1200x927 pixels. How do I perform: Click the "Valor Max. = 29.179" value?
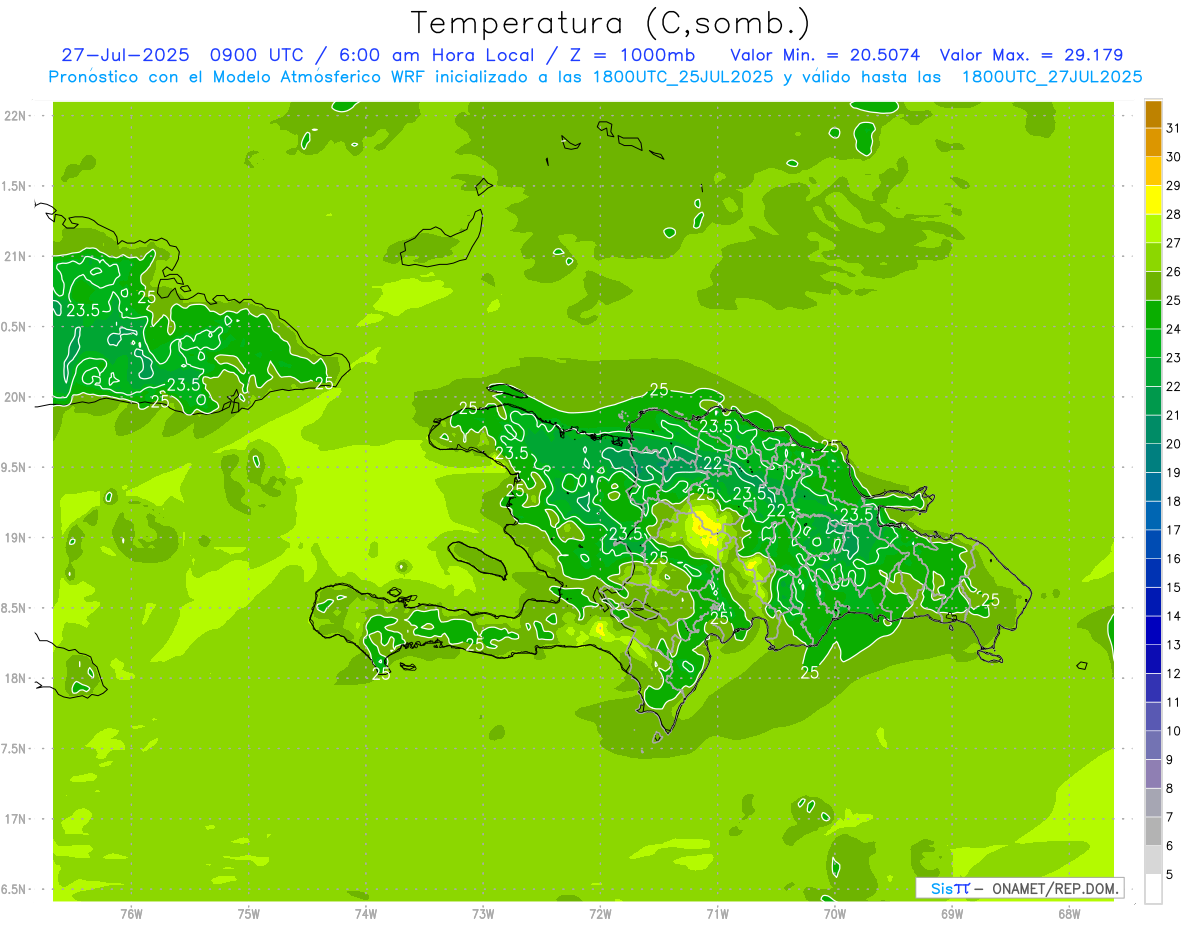pyautogui.click(x=1031, y=55)
